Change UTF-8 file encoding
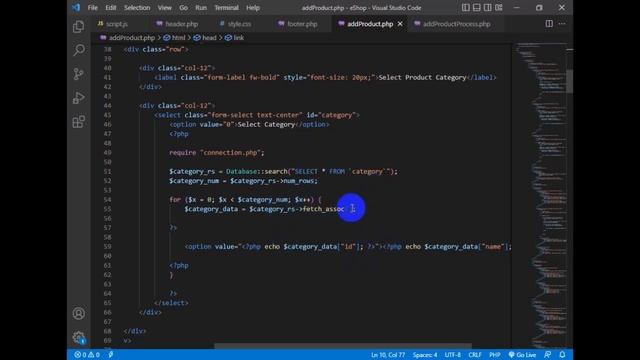This screenshot has height=360, width=640. coord(452,355)
